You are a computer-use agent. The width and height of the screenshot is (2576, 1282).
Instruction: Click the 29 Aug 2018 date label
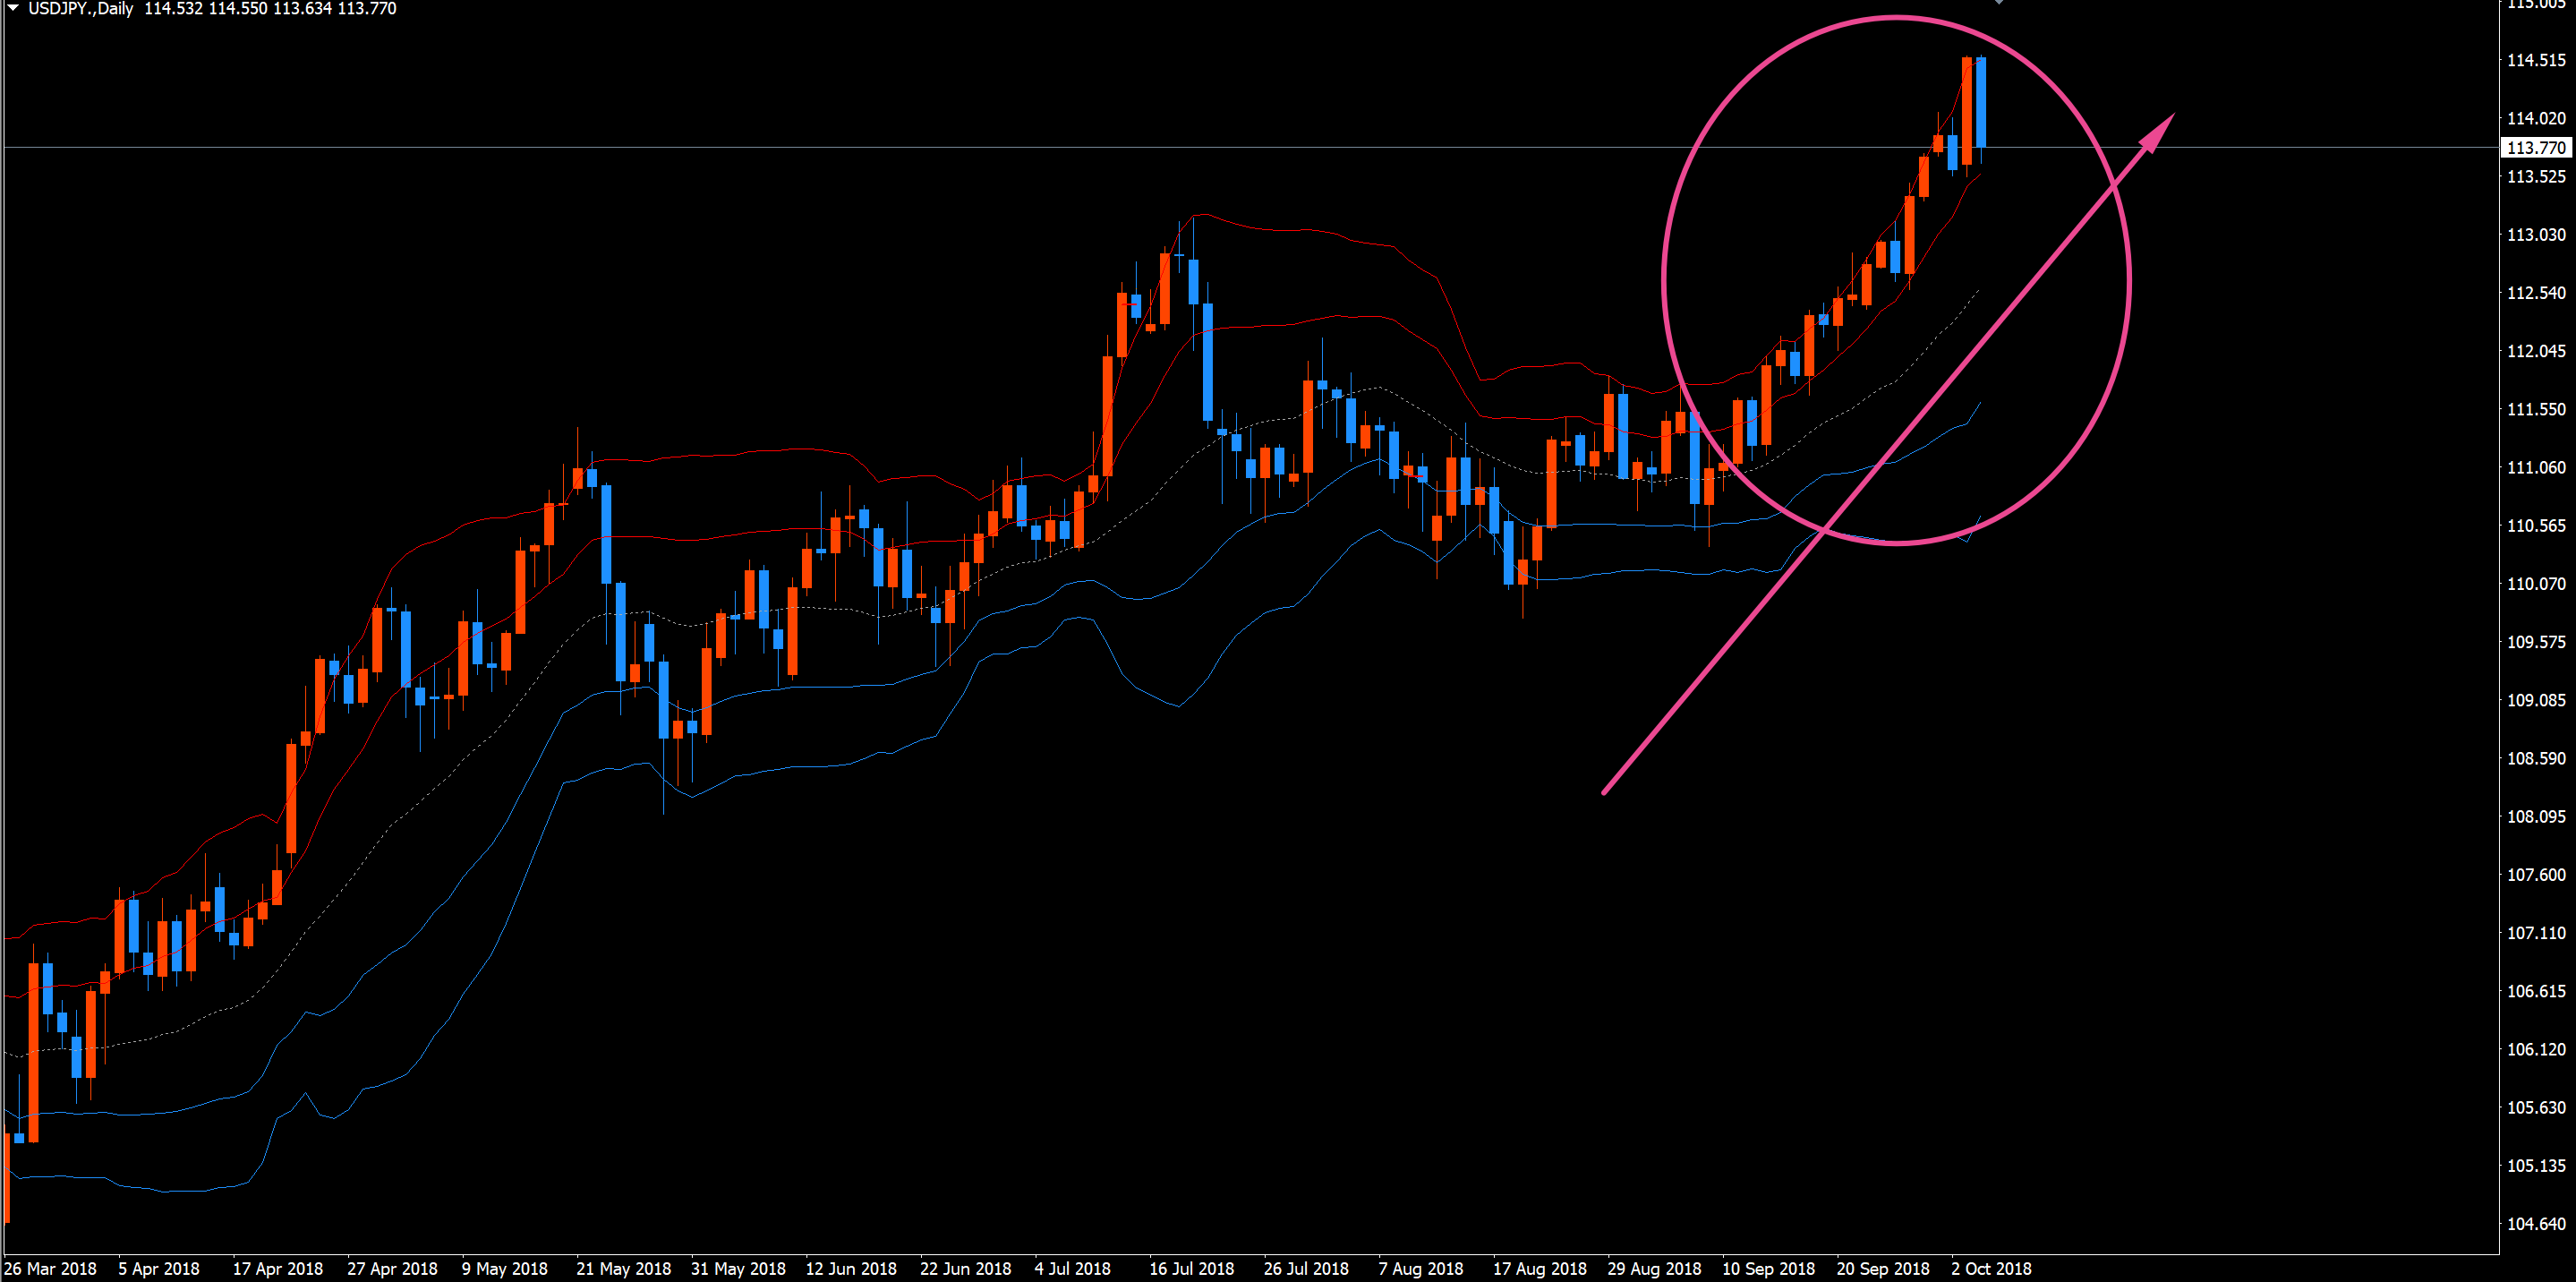pyautogui.click(x=1654, y=1268)
